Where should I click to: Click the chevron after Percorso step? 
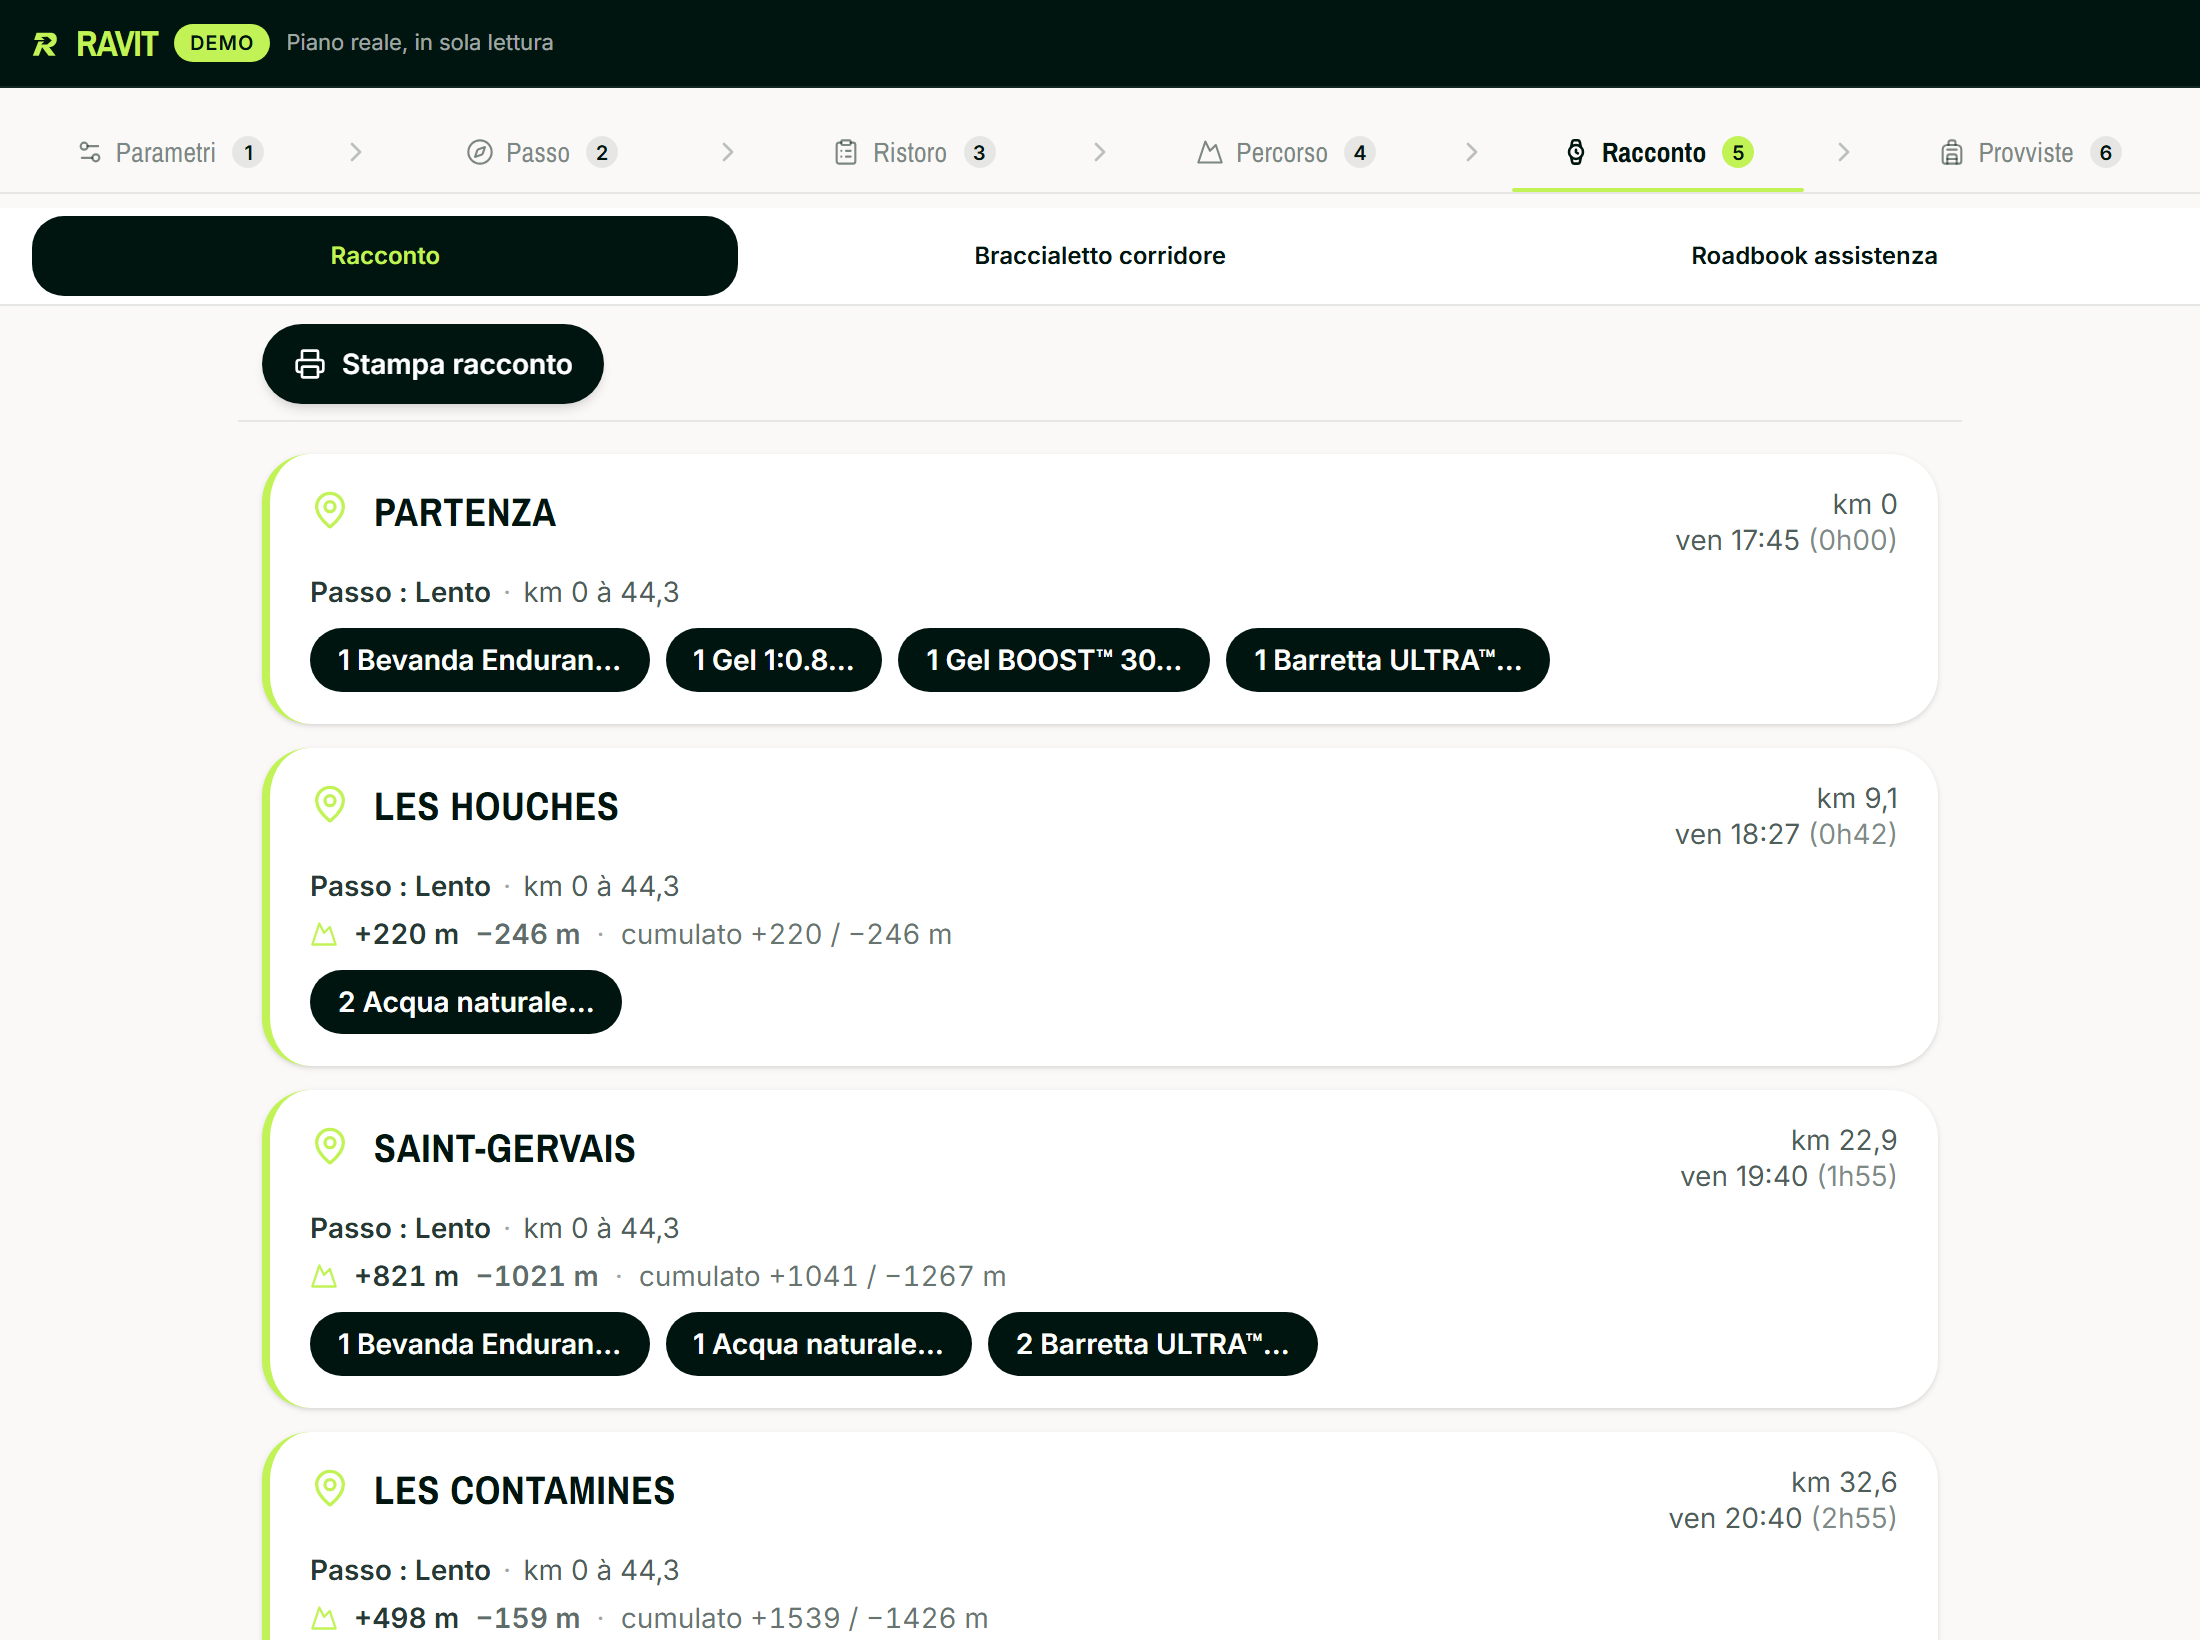pos(1472,152)
